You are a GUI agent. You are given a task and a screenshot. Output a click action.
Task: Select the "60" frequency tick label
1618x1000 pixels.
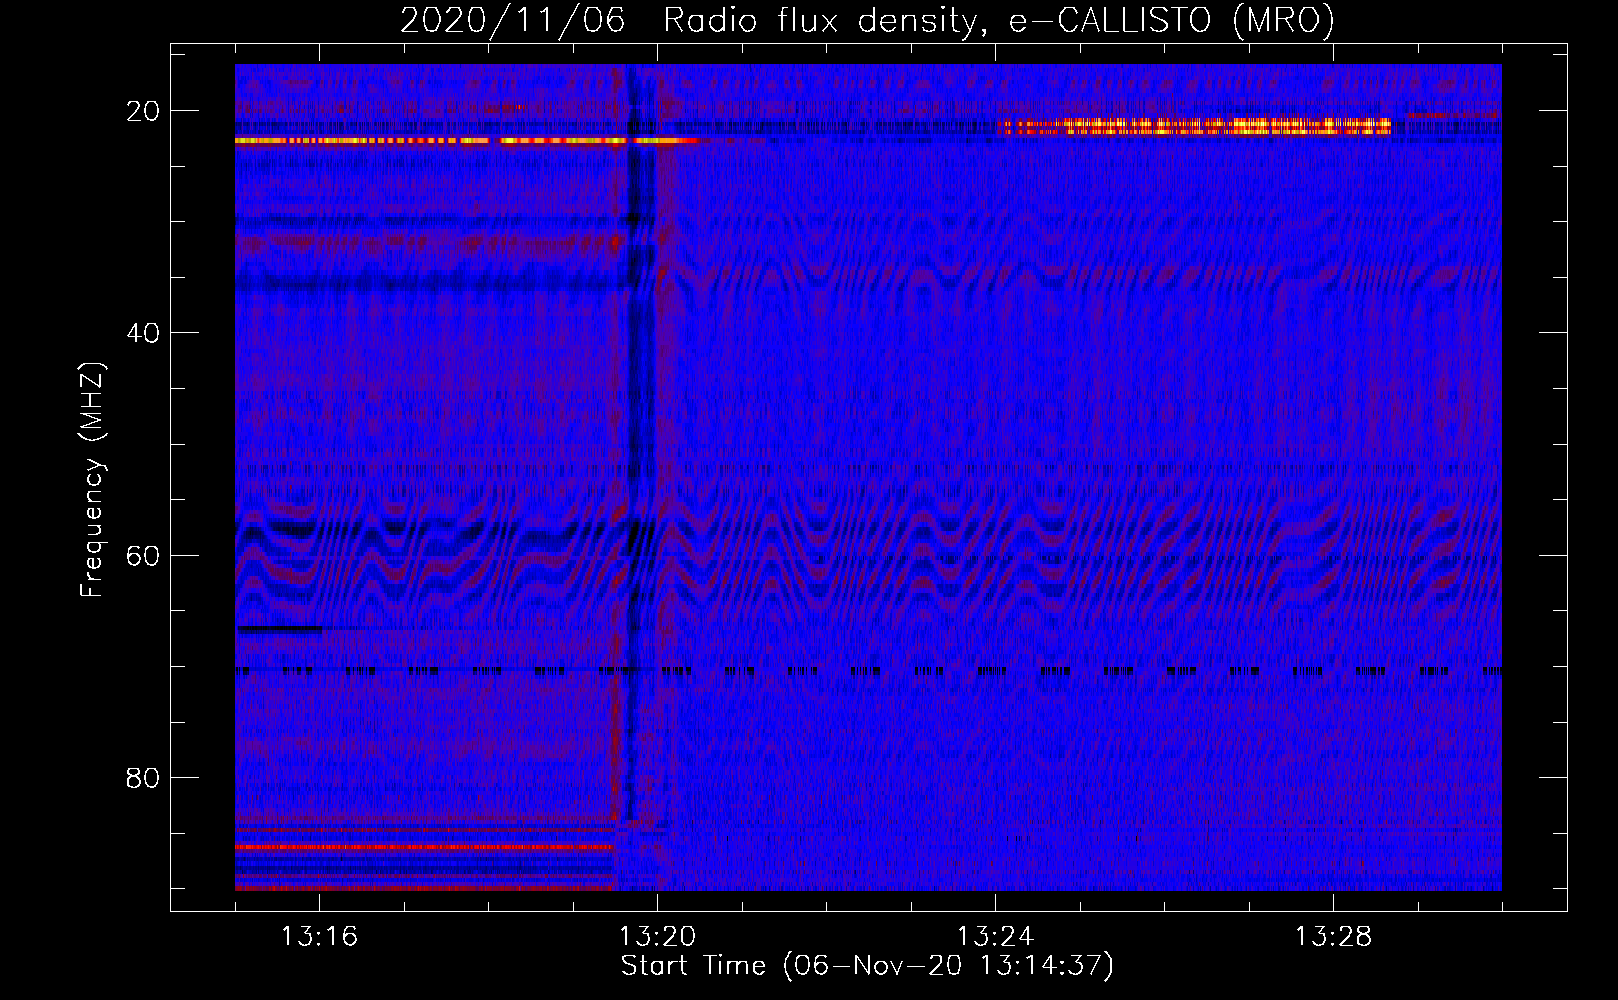click(x=143, y=555)
